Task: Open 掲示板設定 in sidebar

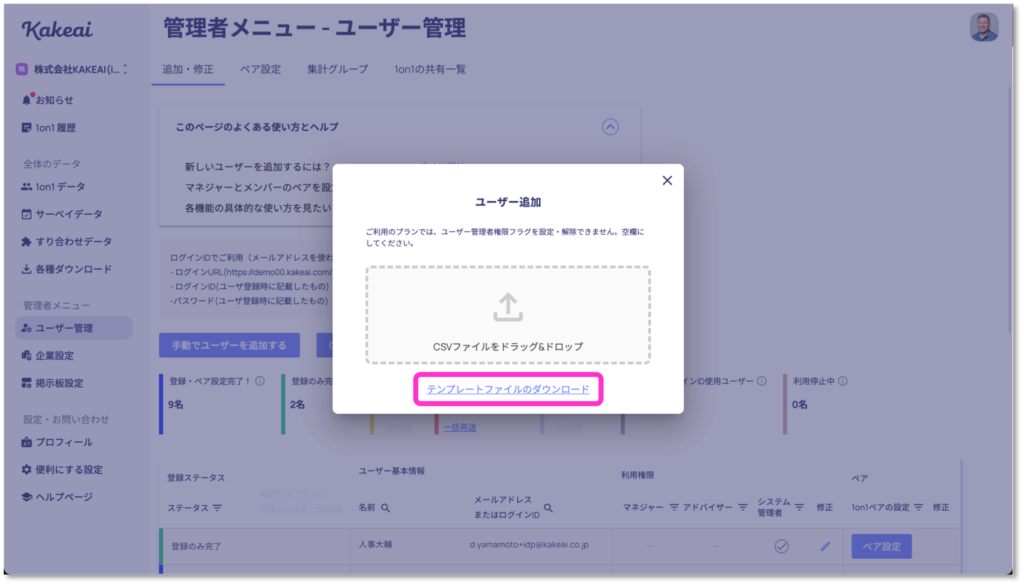Action: pos(52,383)
